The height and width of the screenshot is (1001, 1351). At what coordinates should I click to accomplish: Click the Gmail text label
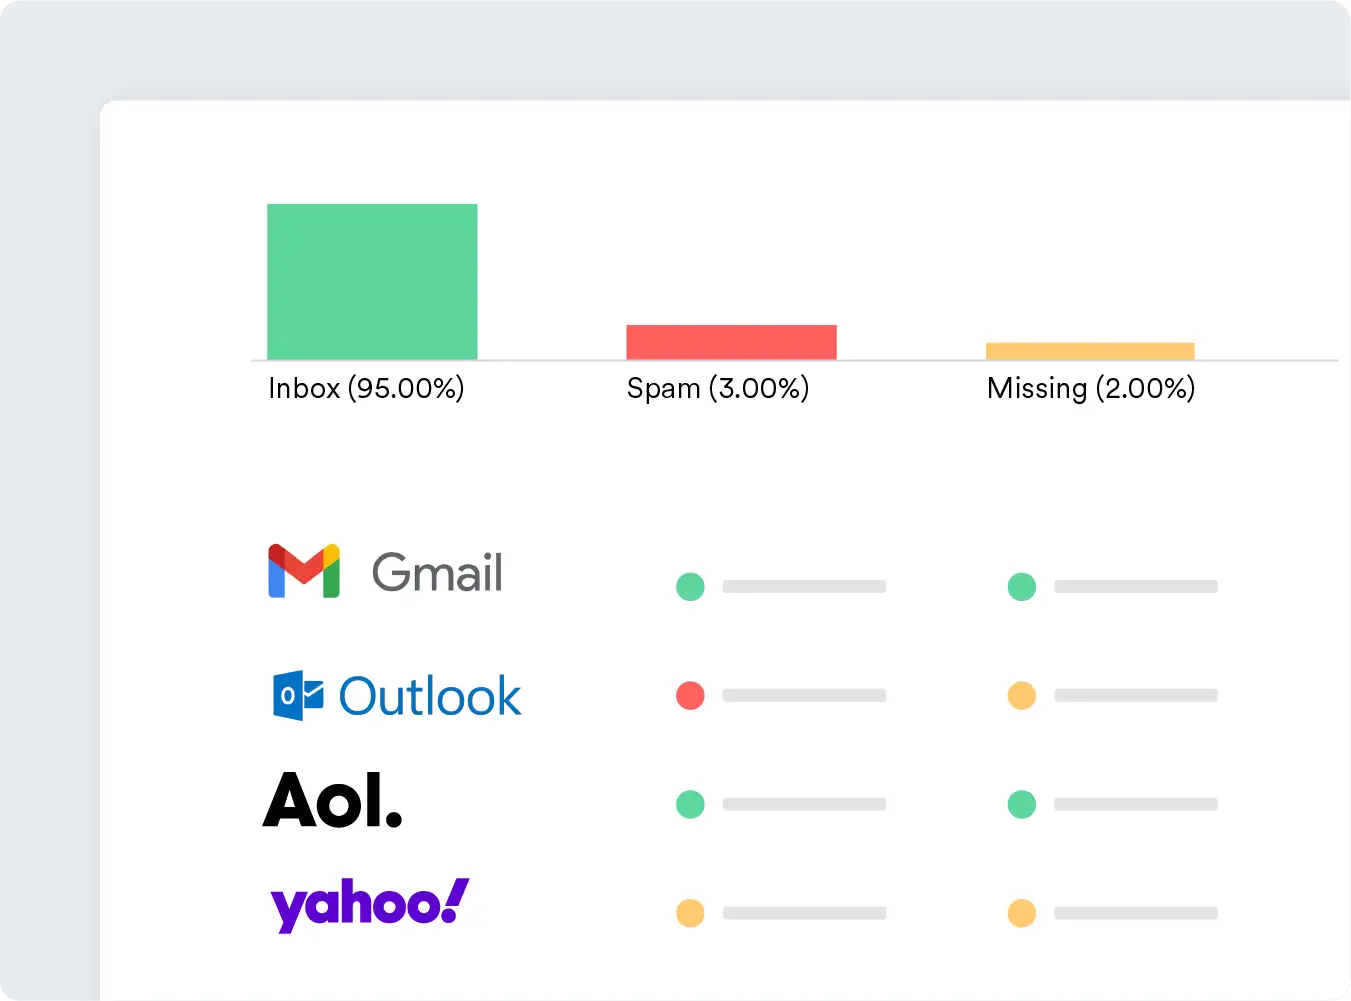[437, 573]
